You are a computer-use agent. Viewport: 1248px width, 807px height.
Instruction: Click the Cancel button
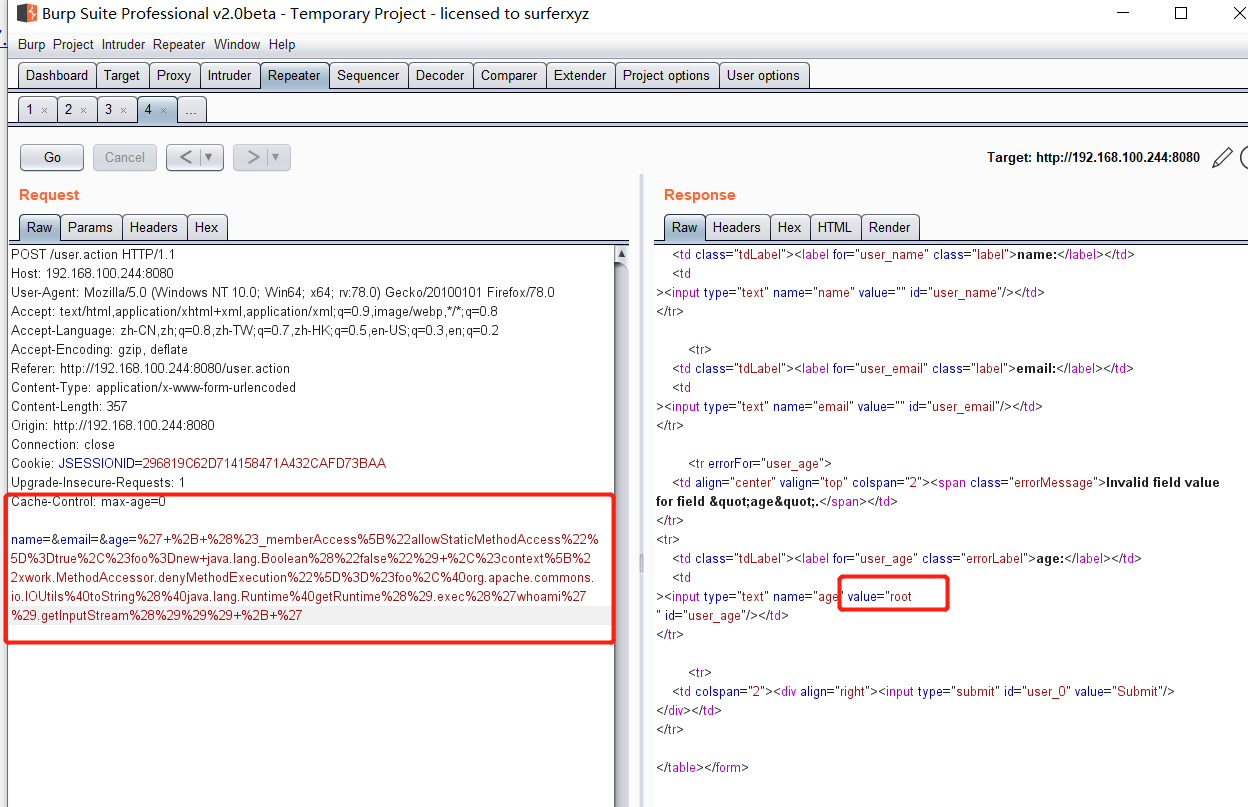(x=125, y=157)
